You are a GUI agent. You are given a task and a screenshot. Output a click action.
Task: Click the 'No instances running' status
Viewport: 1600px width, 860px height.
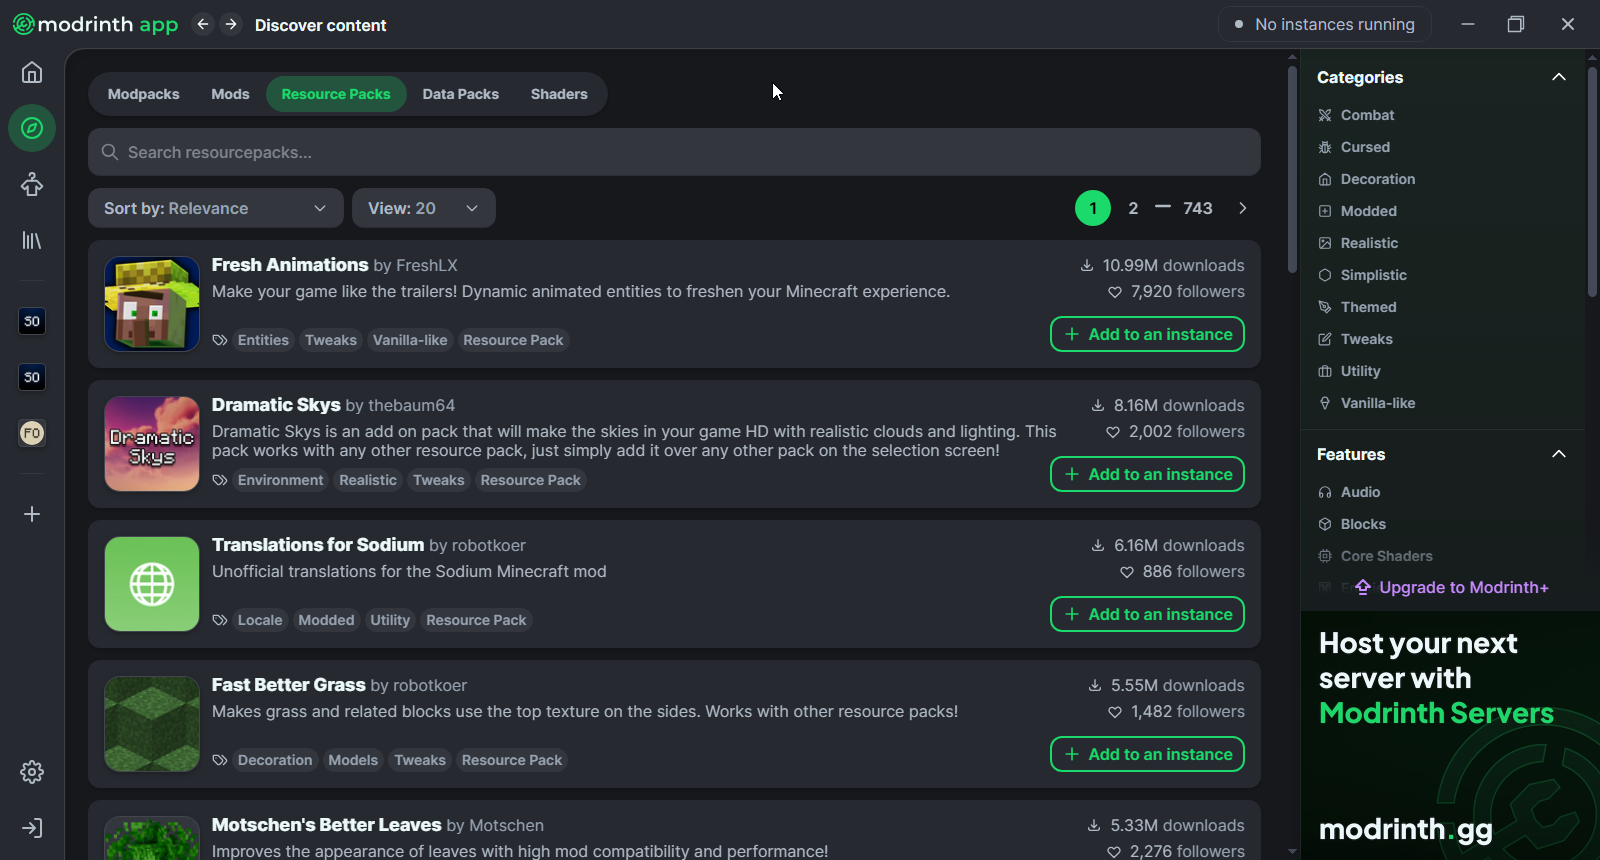[1325, 24]
